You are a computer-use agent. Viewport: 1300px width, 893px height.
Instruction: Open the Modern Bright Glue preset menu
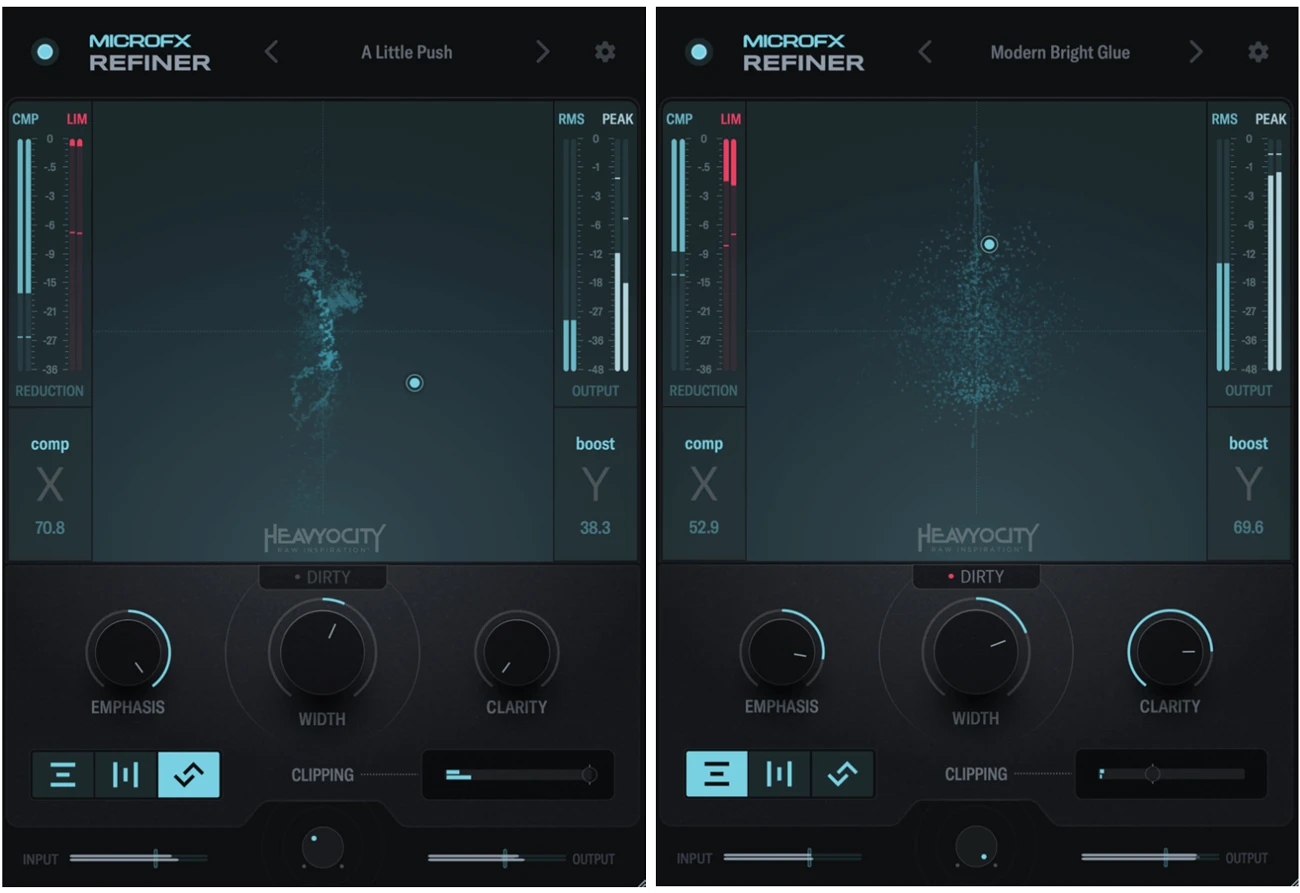(1060, 52)
